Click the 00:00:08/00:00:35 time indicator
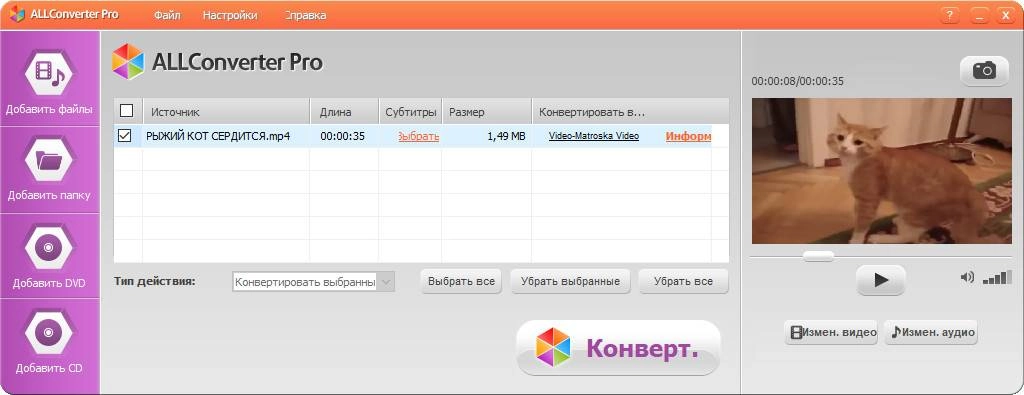Image resolution: width=1024 pixels, height=395 pixels. click(x=797, y=82)
